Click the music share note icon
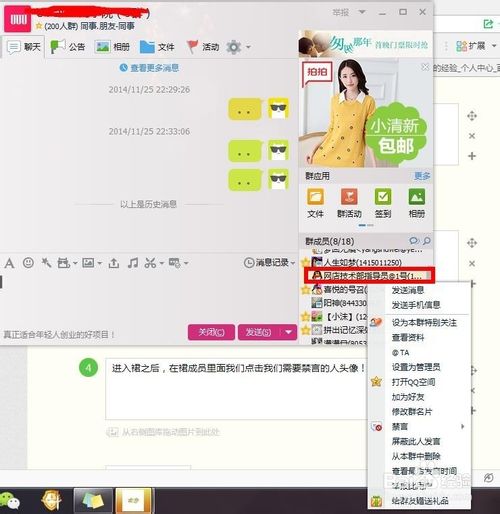Viewport: 500px width, 514px height. coord(133,263)
